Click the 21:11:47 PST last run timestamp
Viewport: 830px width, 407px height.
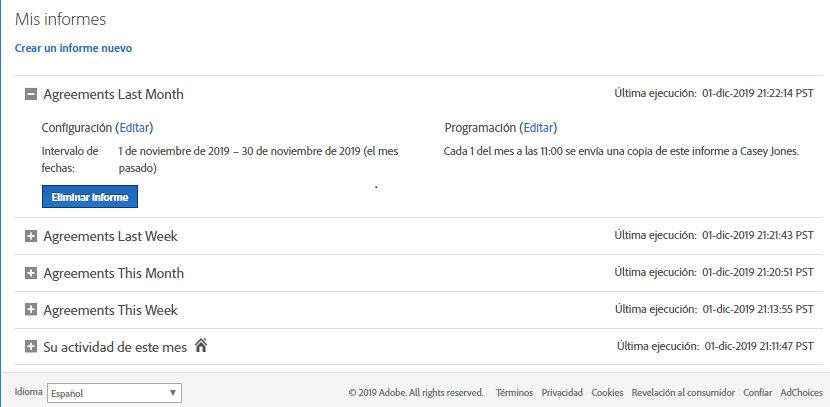759,346
